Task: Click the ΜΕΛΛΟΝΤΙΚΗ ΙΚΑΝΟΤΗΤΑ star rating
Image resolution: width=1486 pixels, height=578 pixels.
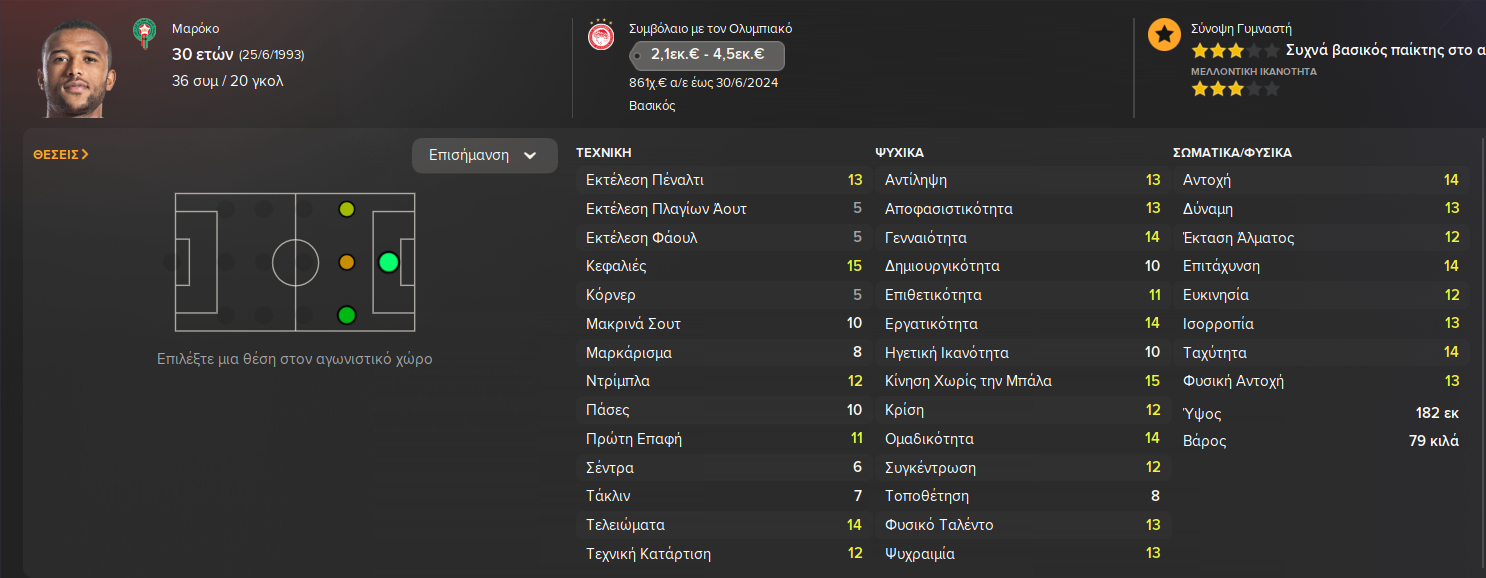Action: [1234, 89]
